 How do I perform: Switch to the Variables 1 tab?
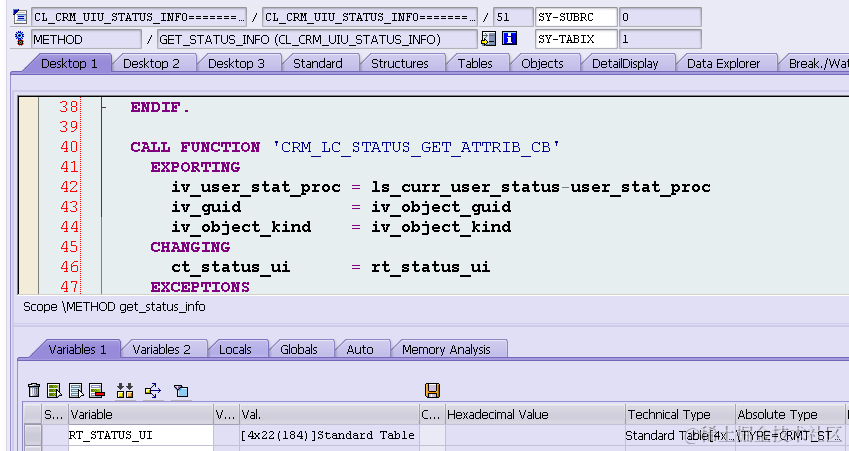77,349
